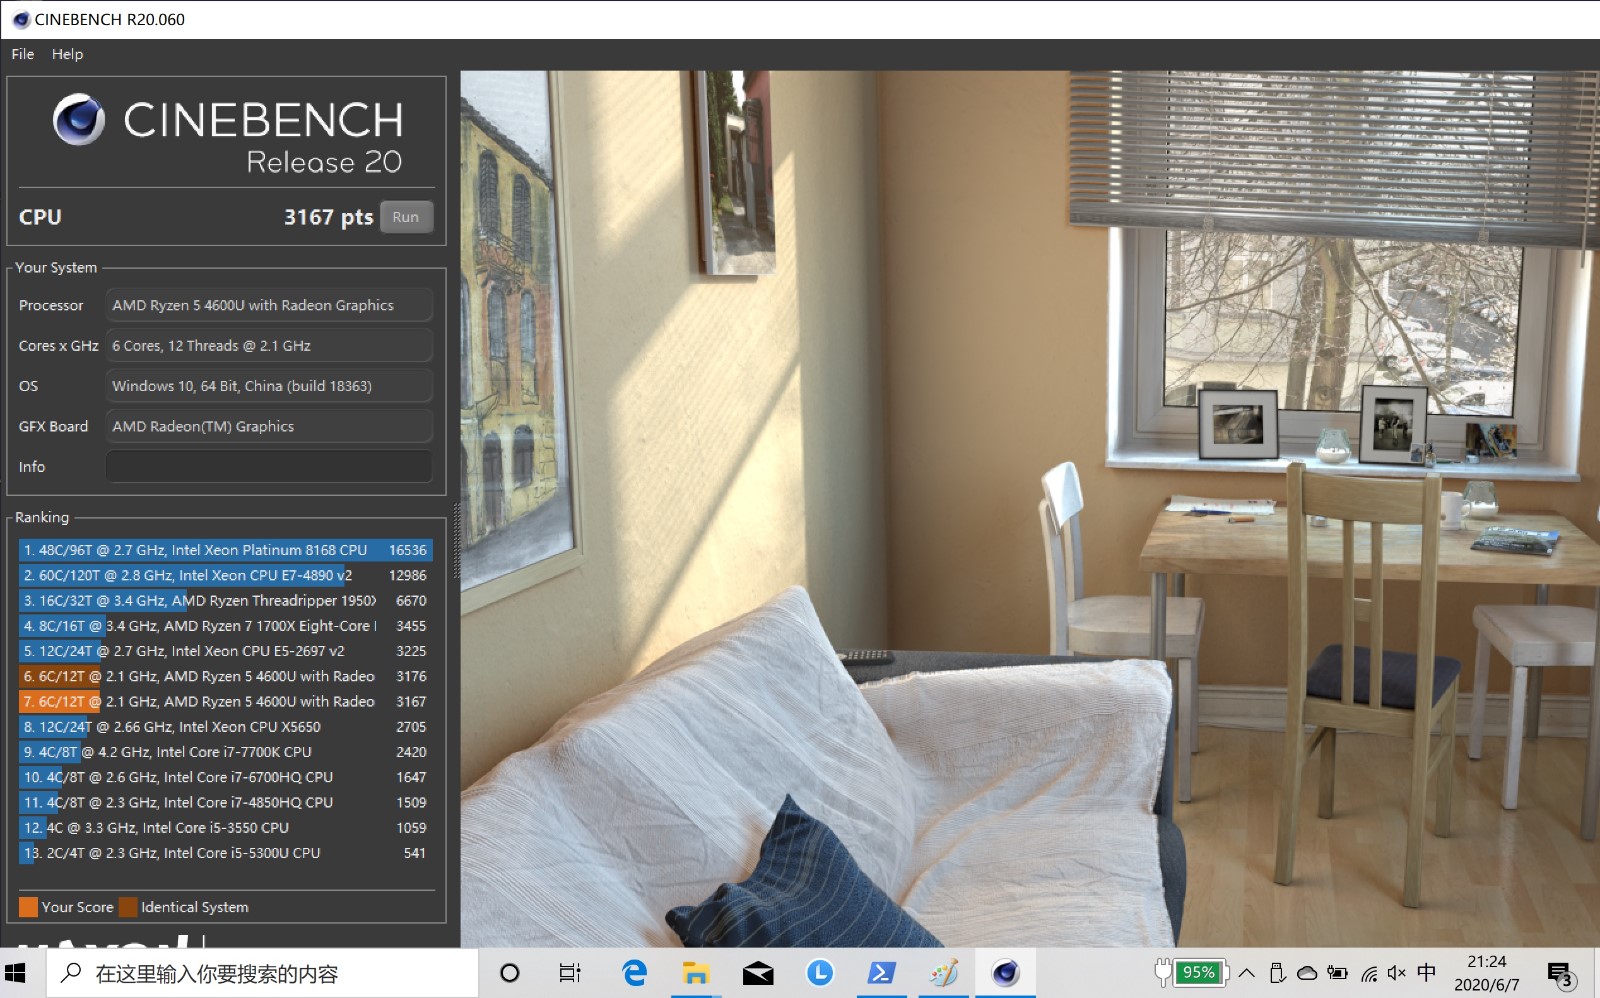Select ranking row Core i7-4850HQ CPU
The width and height of the screenshot is (1600, 998).
click(x=226, y=802)
